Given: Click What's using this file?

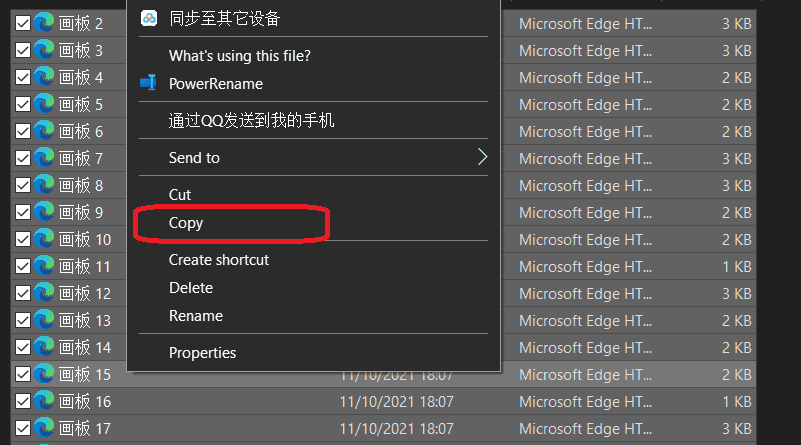Looking at the screenshot, I should (x=240, y=56).
